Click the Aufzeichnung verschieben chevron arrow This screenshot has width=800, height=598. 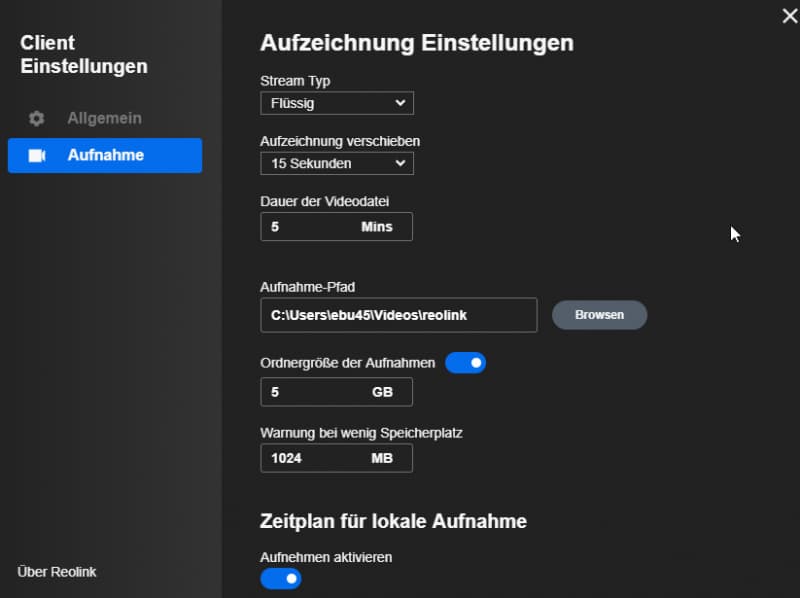401,163
